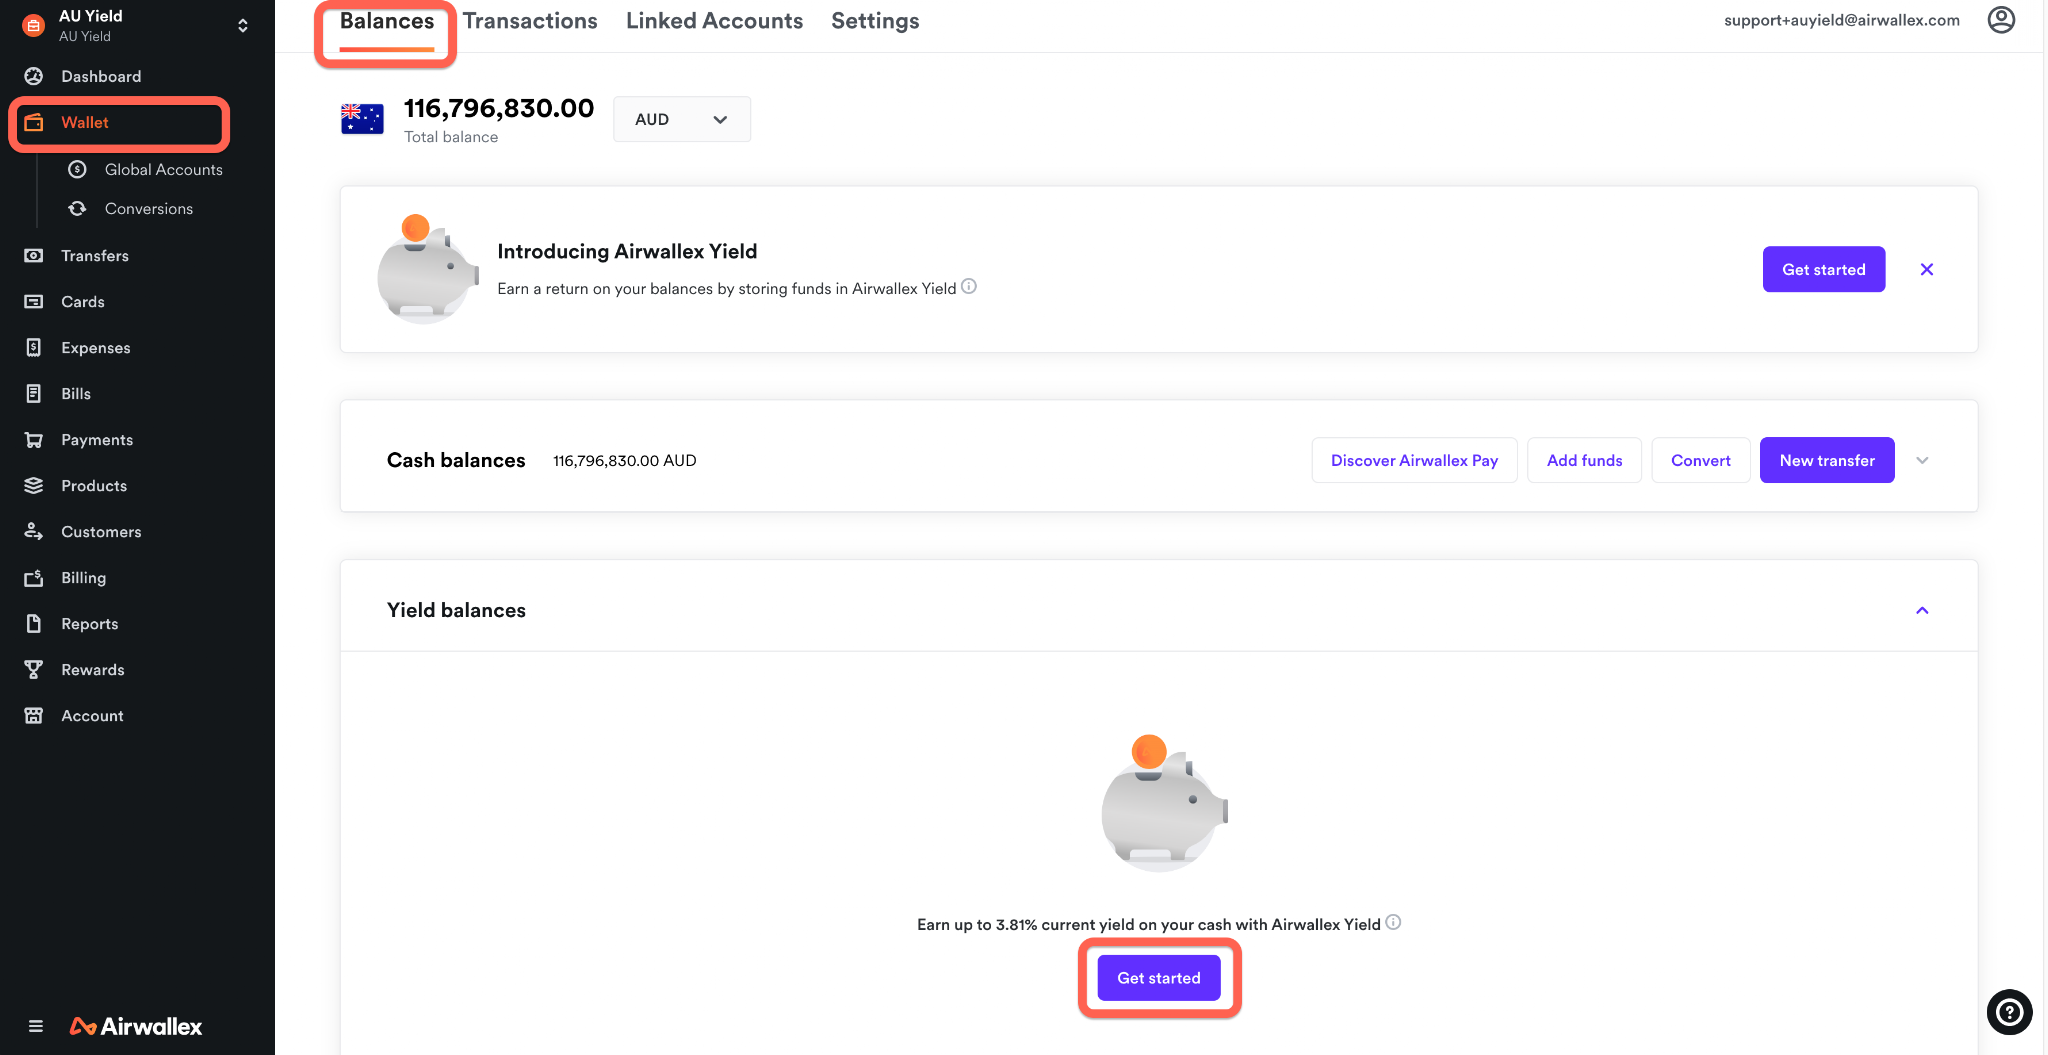Switch to the Transactions tab

click(x=530, y=22)
